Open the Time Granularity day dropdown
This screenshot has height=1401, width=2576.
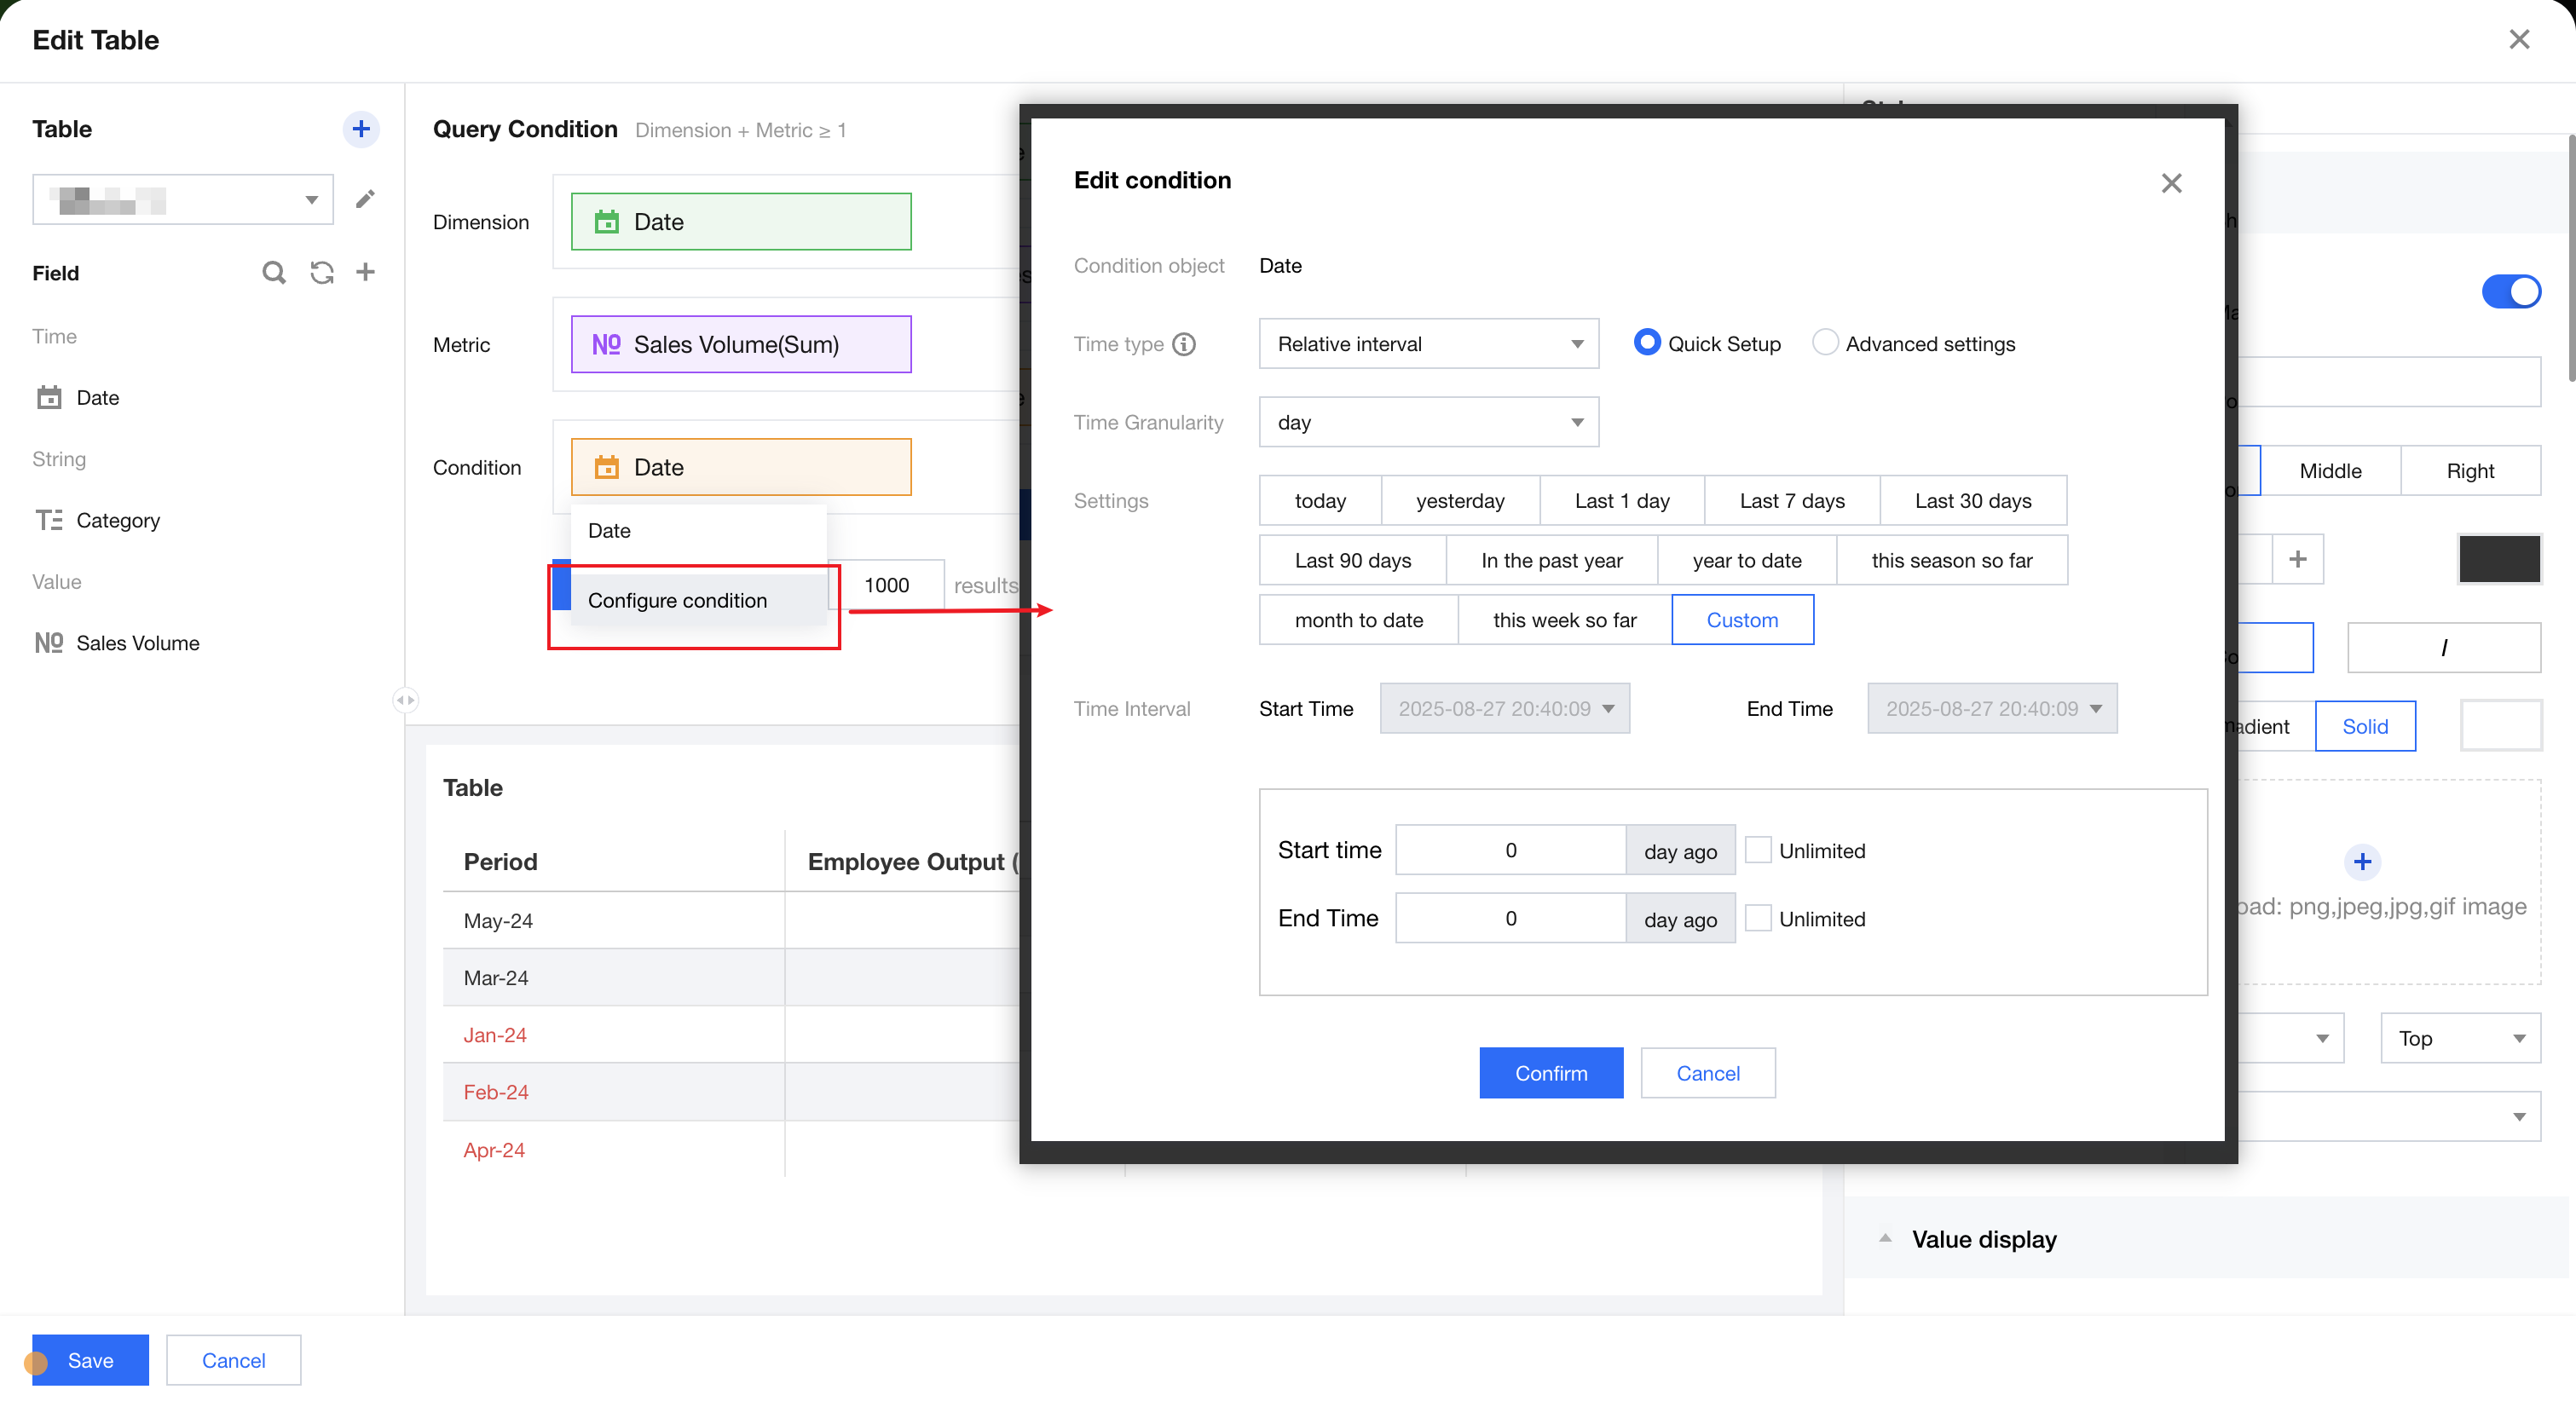(1428, 422)
